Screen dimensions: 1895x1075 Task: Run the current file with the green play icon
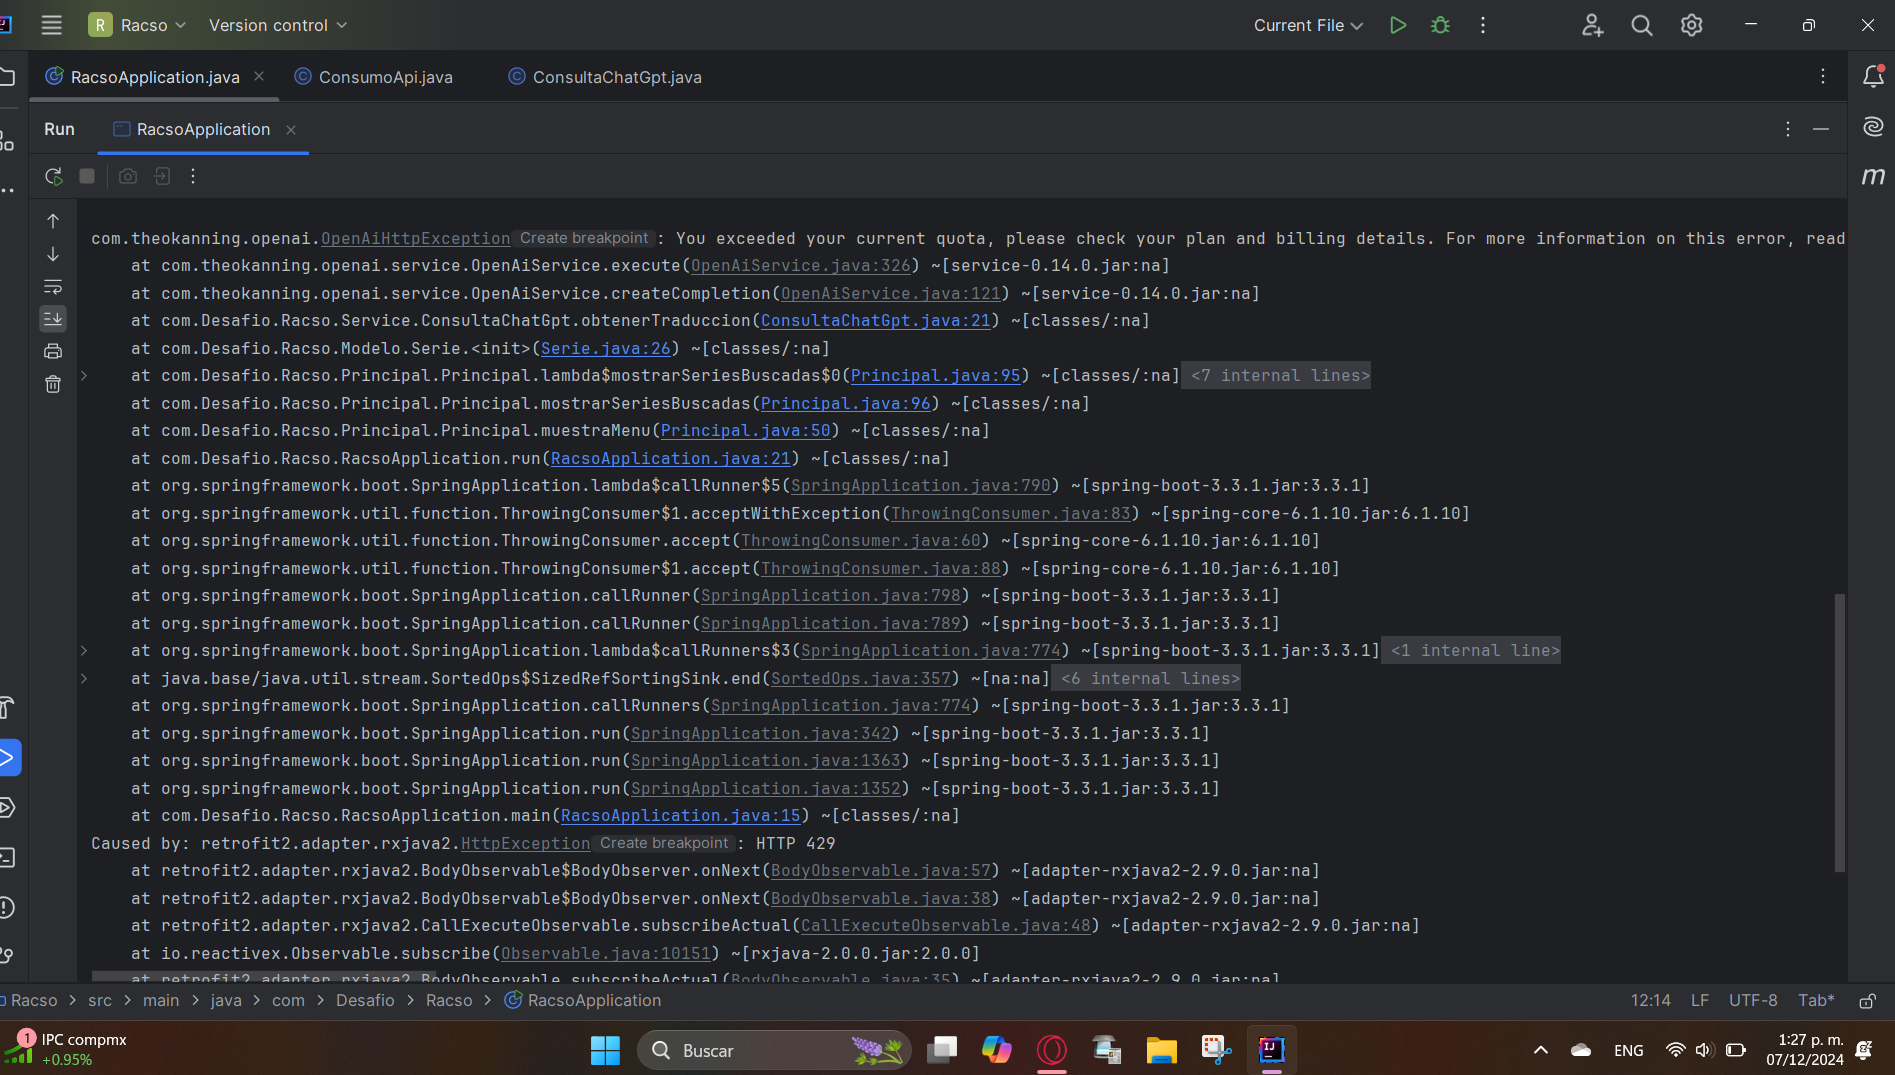coord(1398,25)
